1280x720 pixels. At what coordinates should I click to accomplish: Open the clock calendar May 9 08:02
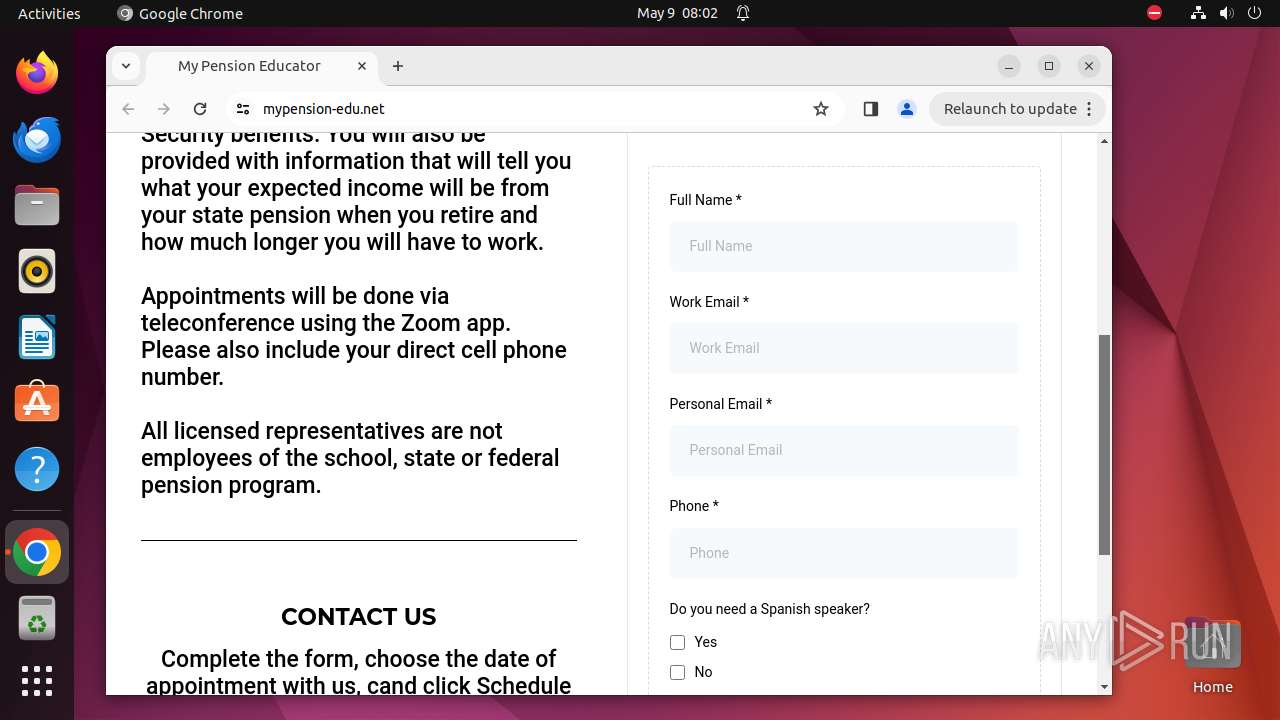(677, 13)
